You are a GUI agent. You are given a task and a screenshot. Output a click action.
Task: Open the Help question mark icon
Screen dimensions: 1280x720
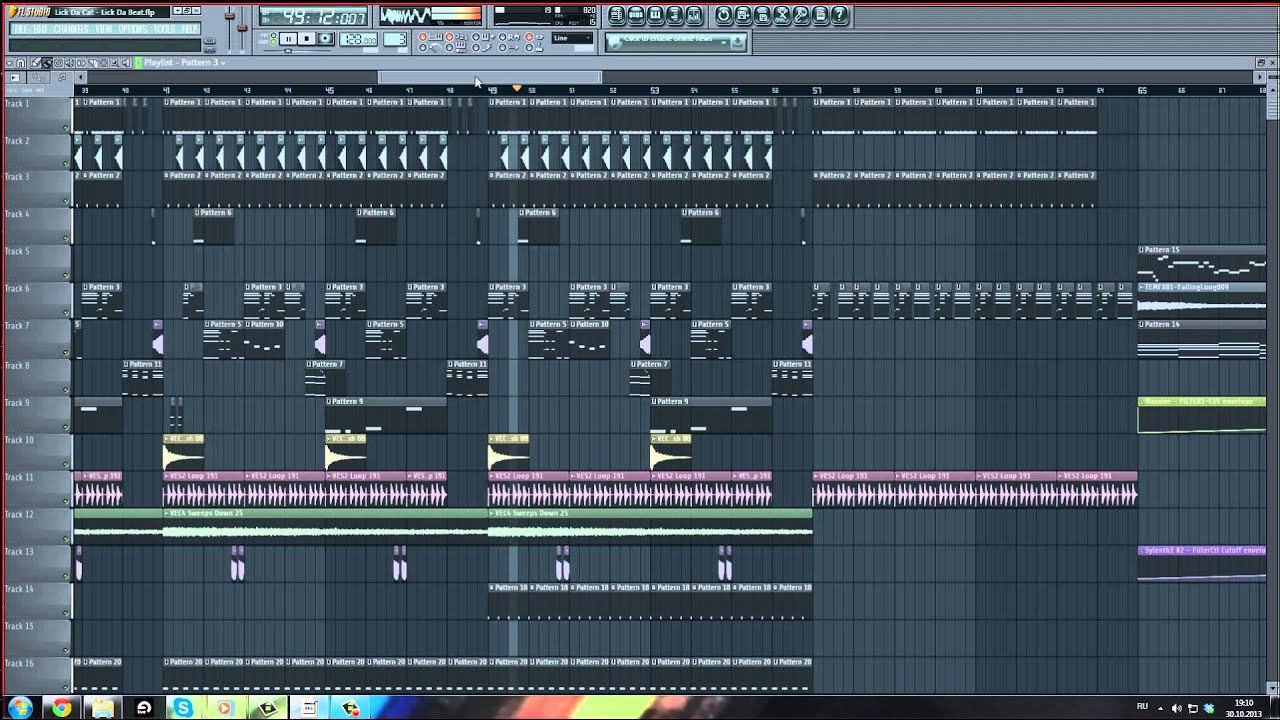click(x=839, y=15)
